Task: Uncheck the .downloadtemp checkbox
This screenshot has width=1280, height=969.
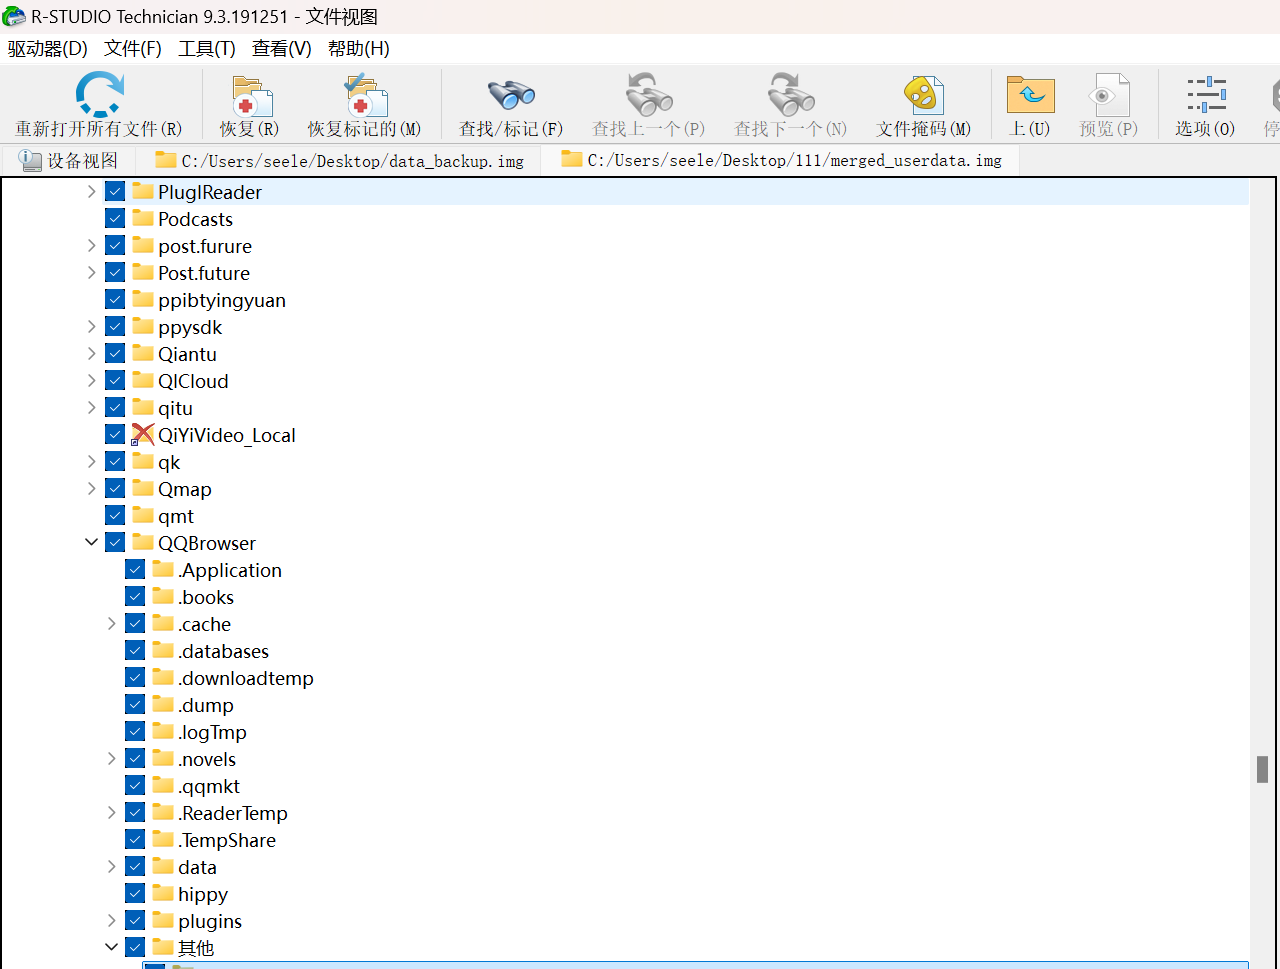Action: (x=135, y=678)
